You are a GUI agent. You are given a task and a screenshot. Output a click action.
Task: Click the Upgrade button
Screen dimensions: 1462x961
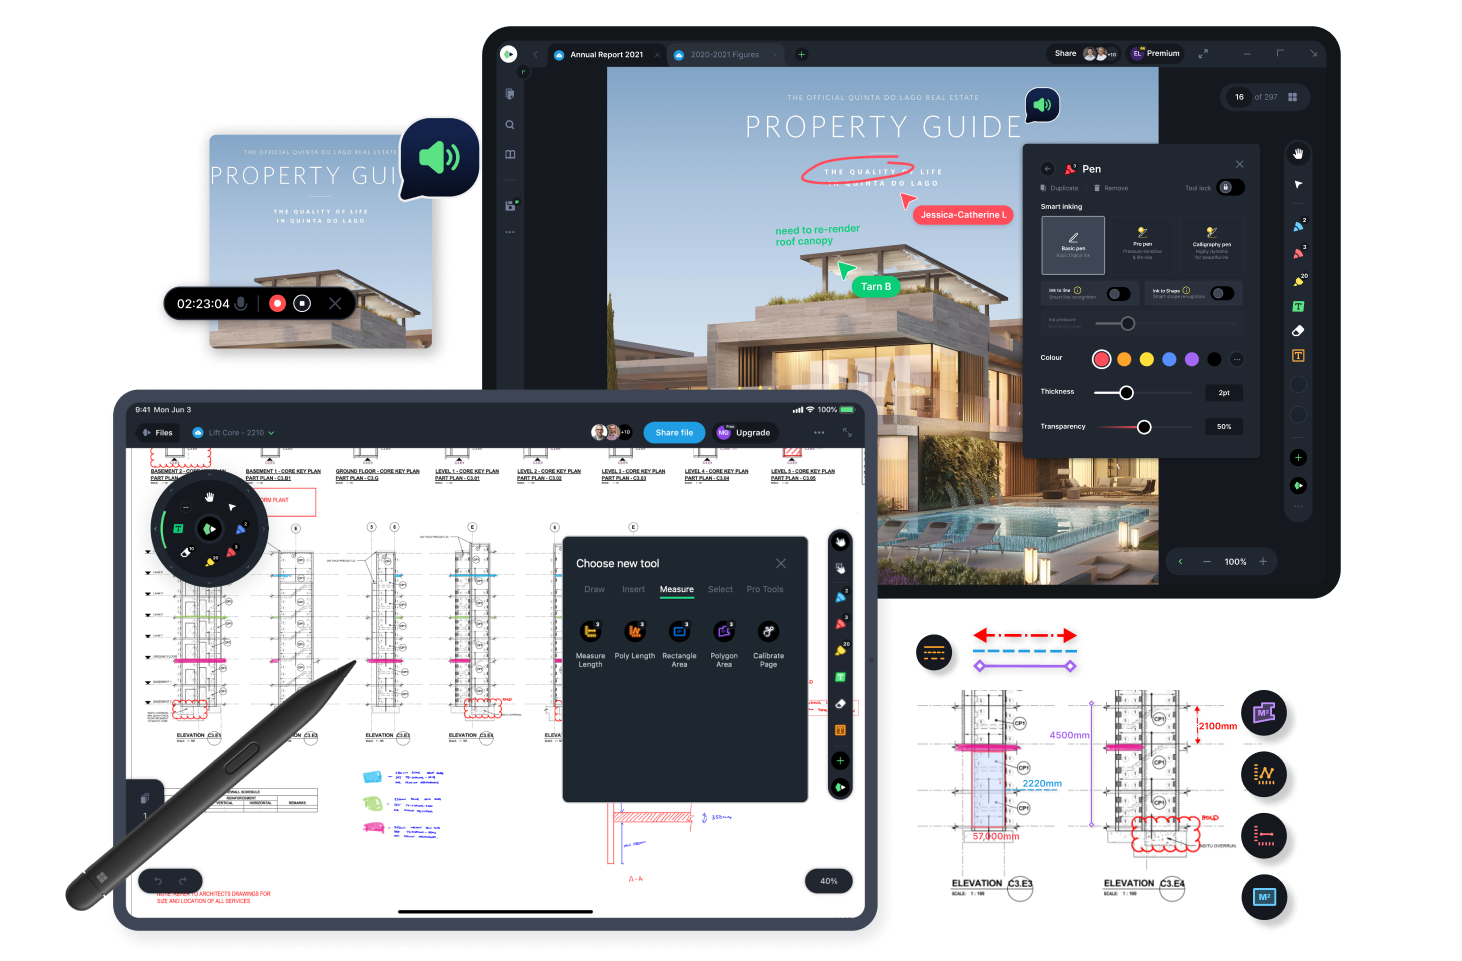(745, 433)
